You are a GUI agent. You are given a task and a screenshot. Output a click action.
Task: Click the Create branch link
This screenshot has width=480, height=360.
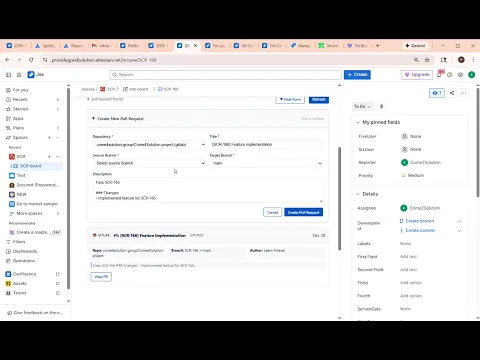coord(420,221)
